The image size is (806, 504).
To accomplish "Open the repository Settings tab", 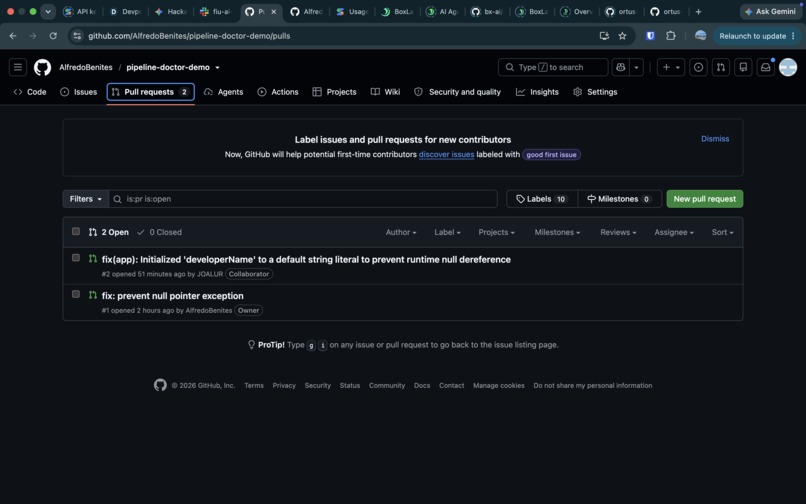I will coord(595,92).
